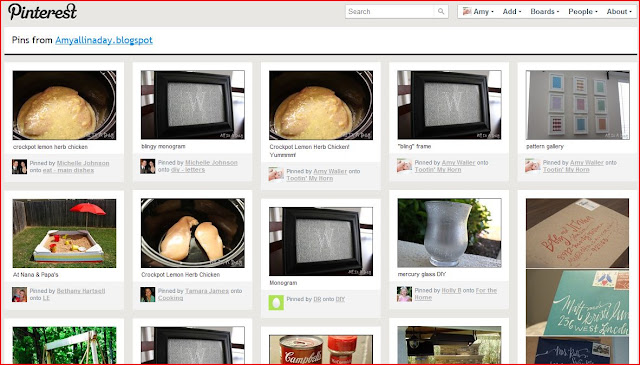Viewport: 640px width, 365px height.
Task: Click Amy Waller avatar on Yummmm pin
Action: [276, 174]
